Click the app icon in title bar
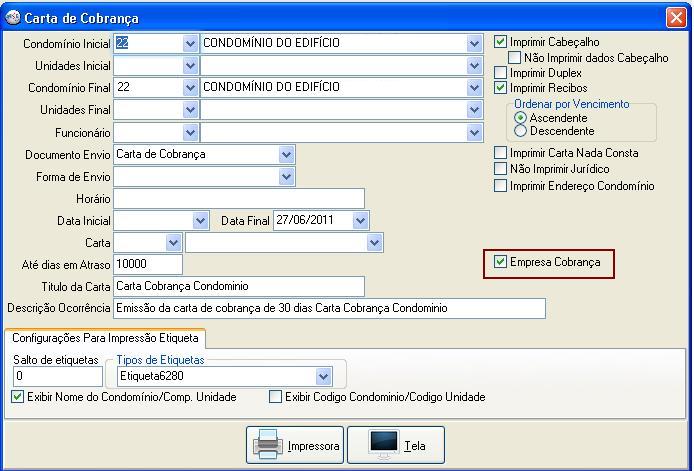This screenshot has height=471, width=694. pyautogui.click(x=12, y=18)
